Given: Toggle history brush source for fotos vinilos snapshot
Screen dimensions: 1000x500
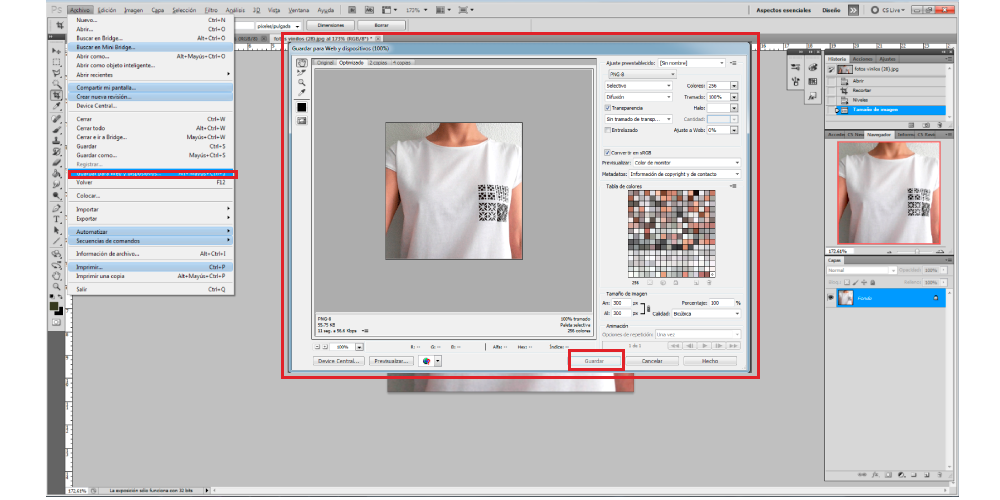Looking at the screenshot, I should [830, 69].
